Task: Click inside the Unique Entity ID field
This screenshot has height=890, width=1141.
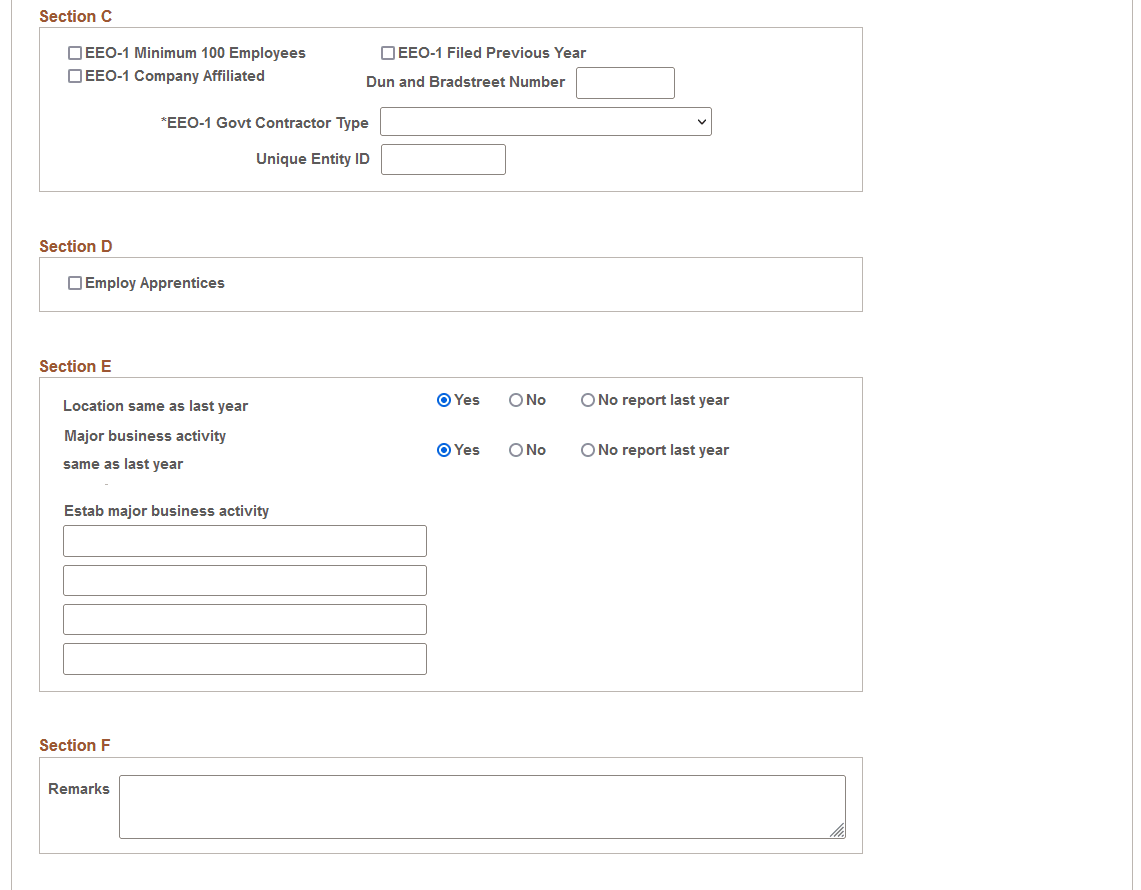Action: [x=442, y=159]
